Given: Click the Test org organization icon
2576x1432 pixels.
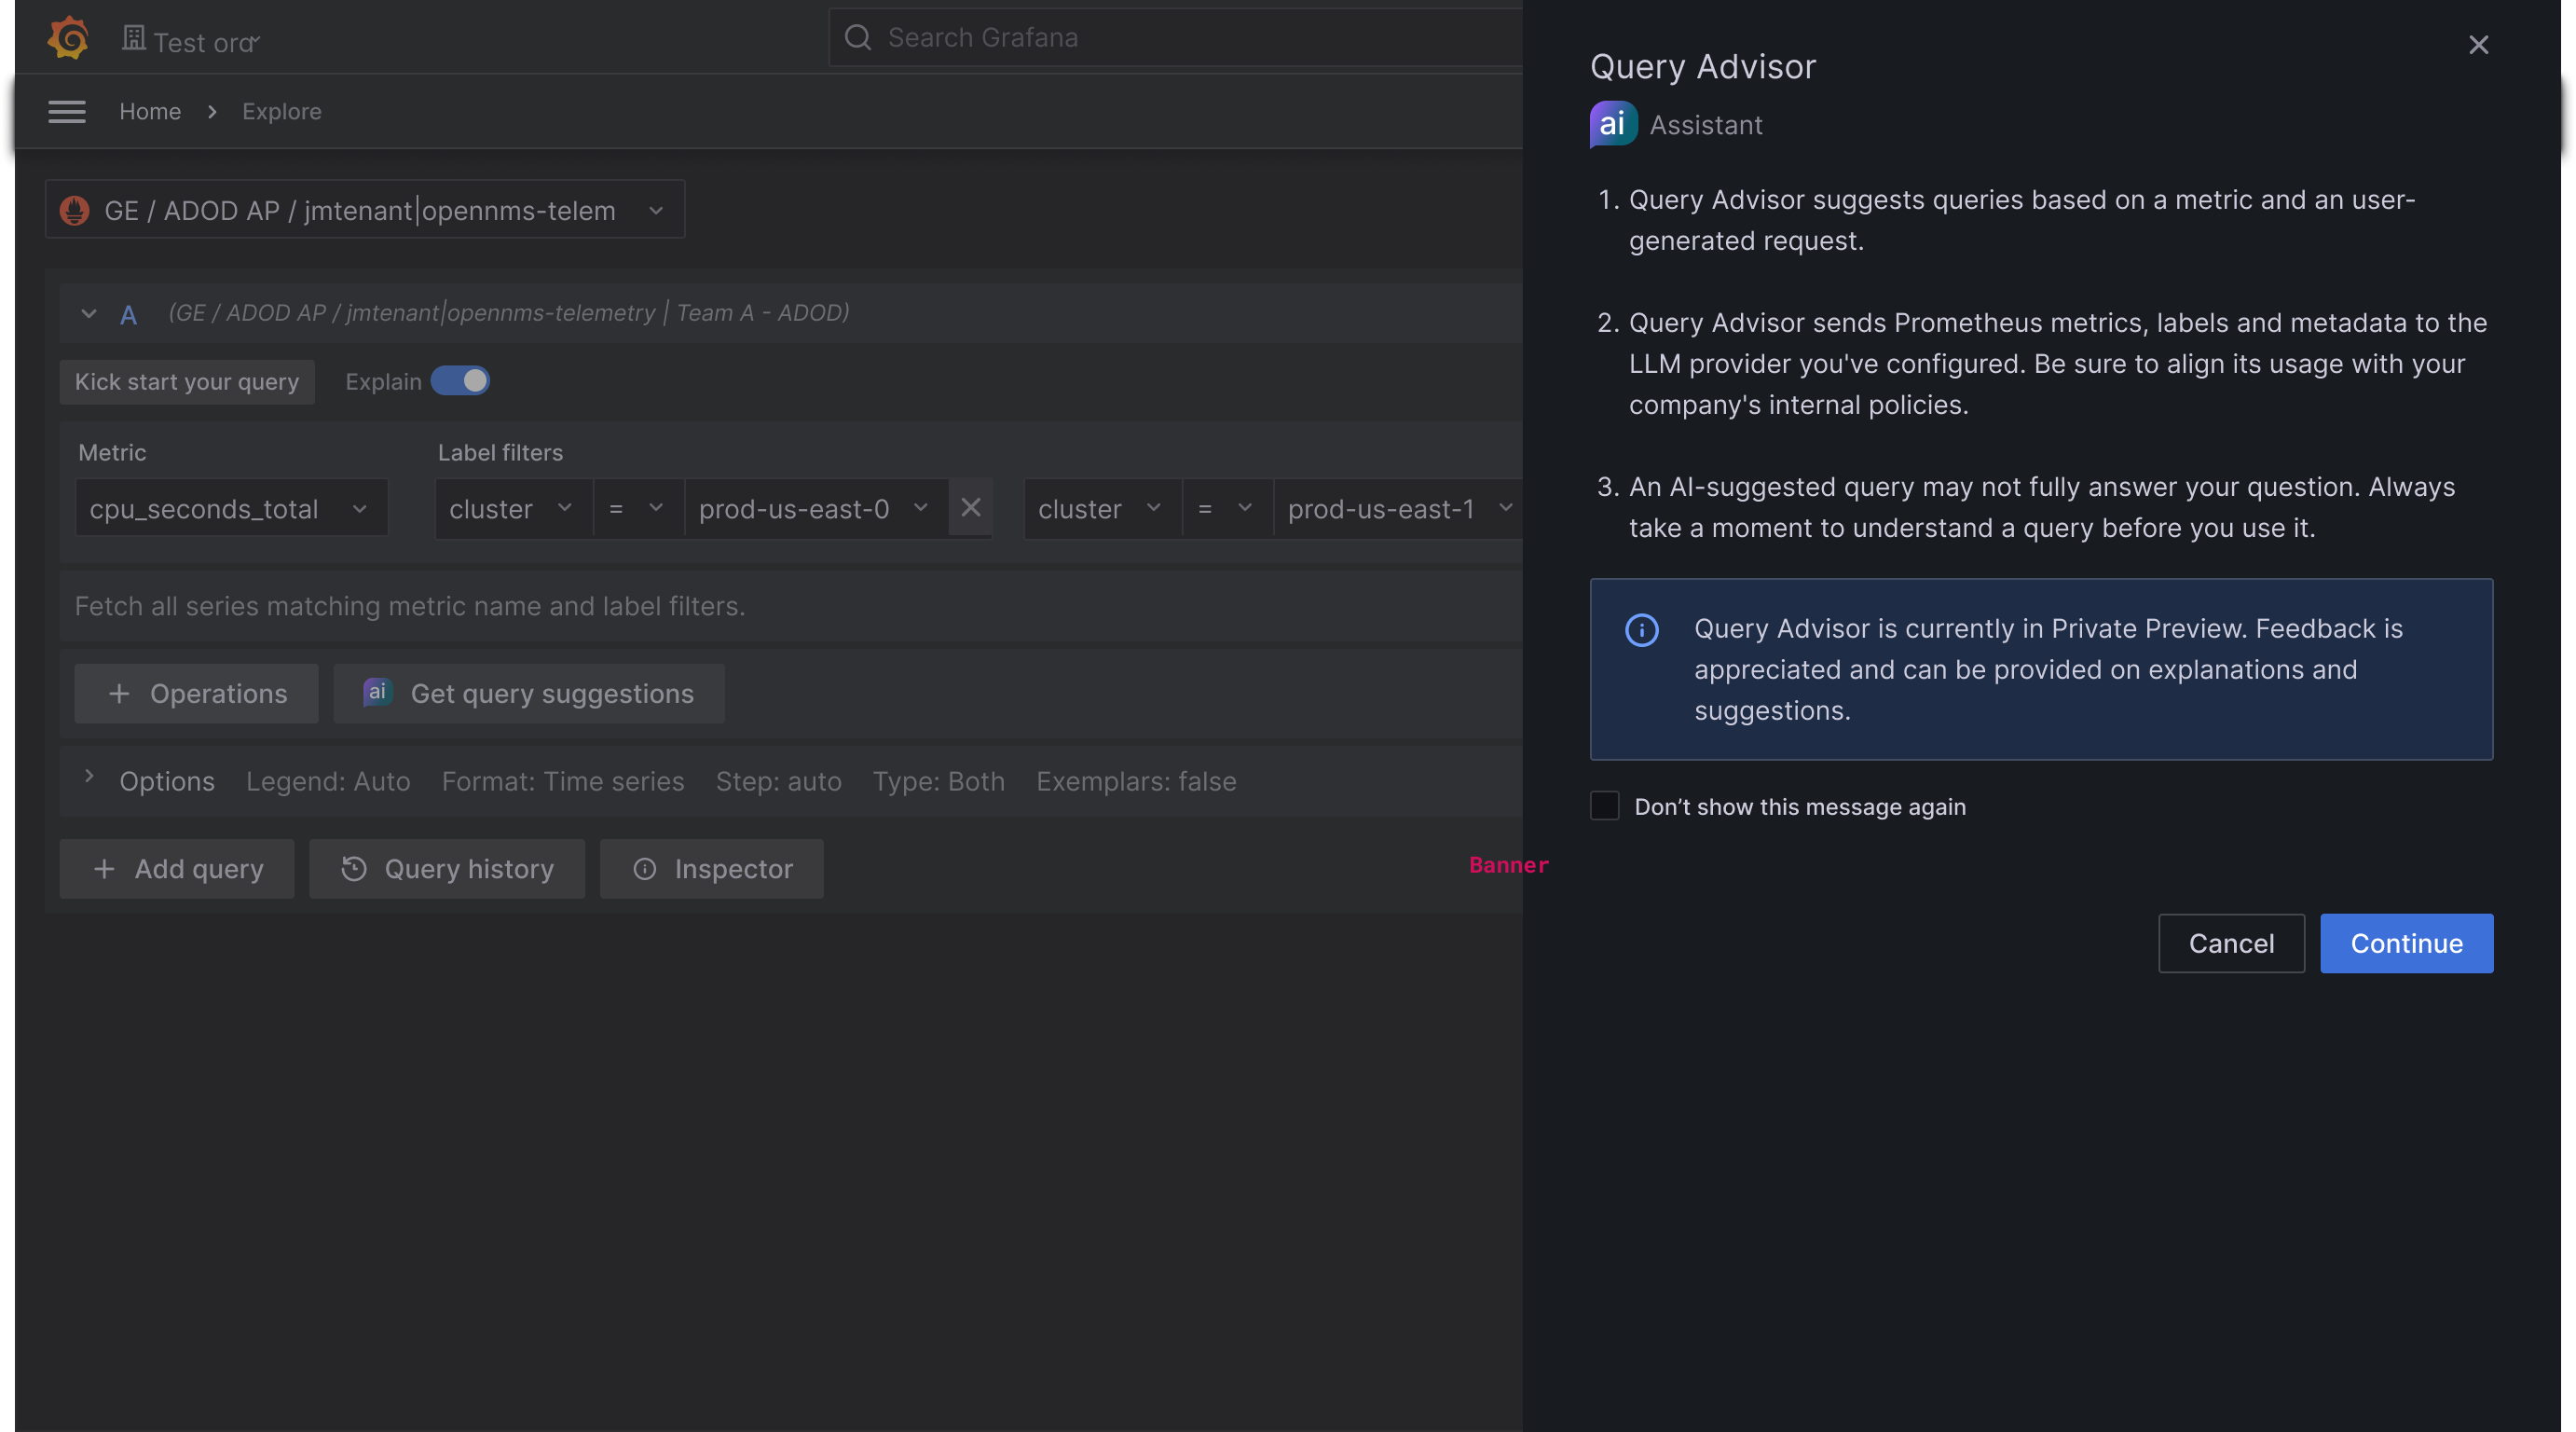Looking at the screenshot, I should [134, 36].
